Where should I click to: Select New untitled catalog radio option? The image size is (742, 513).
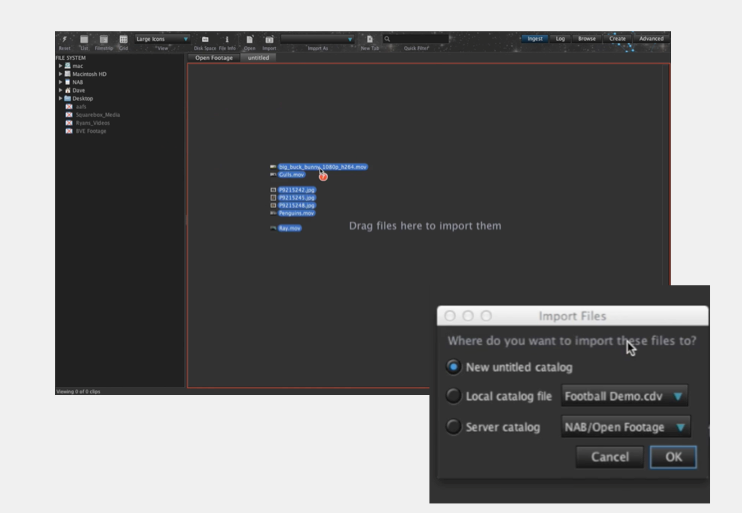point(453,367)
